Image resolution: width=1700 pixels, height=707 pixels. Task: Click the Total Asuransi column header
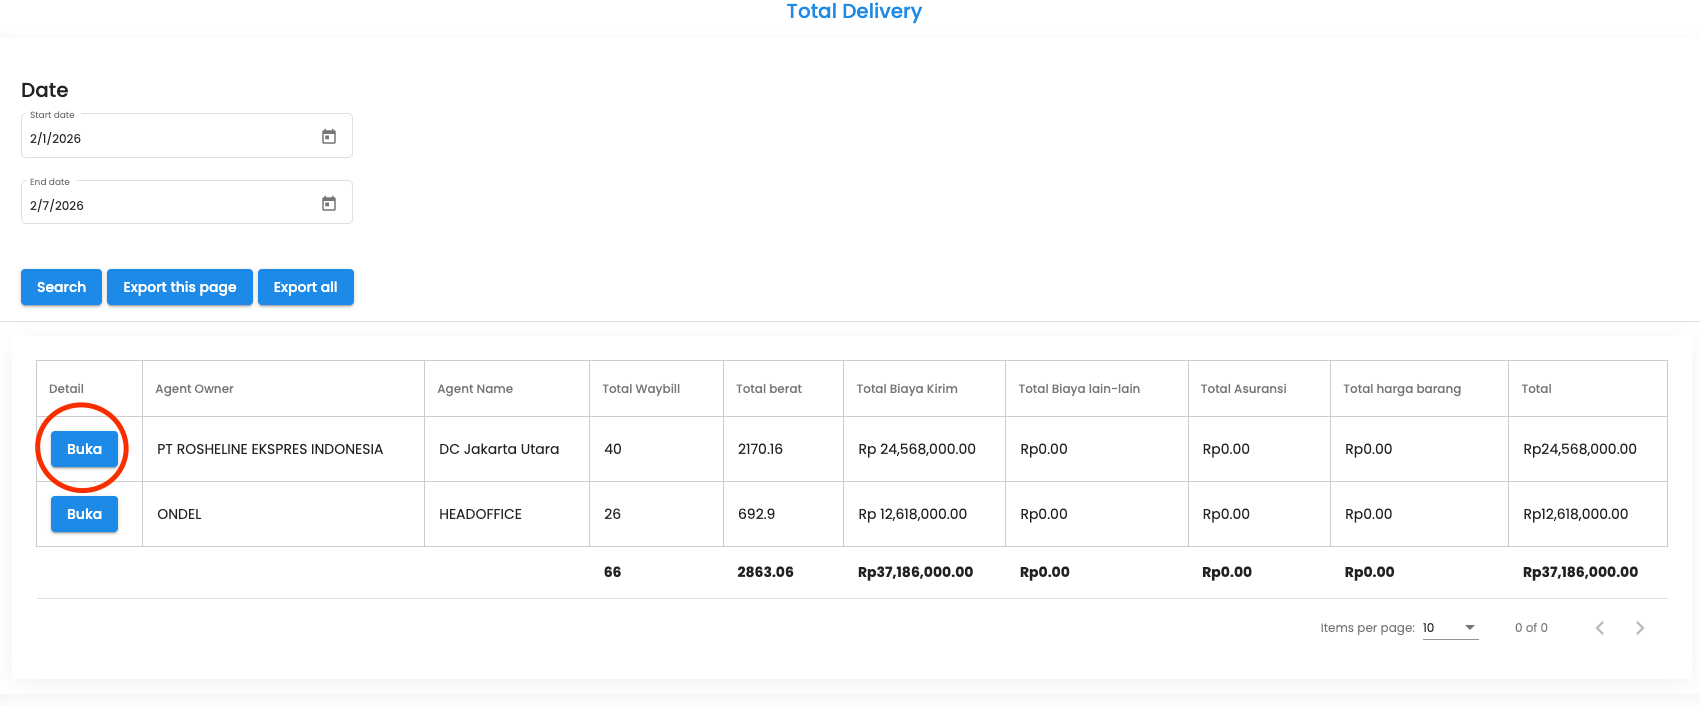click(x=1243, y=389)
